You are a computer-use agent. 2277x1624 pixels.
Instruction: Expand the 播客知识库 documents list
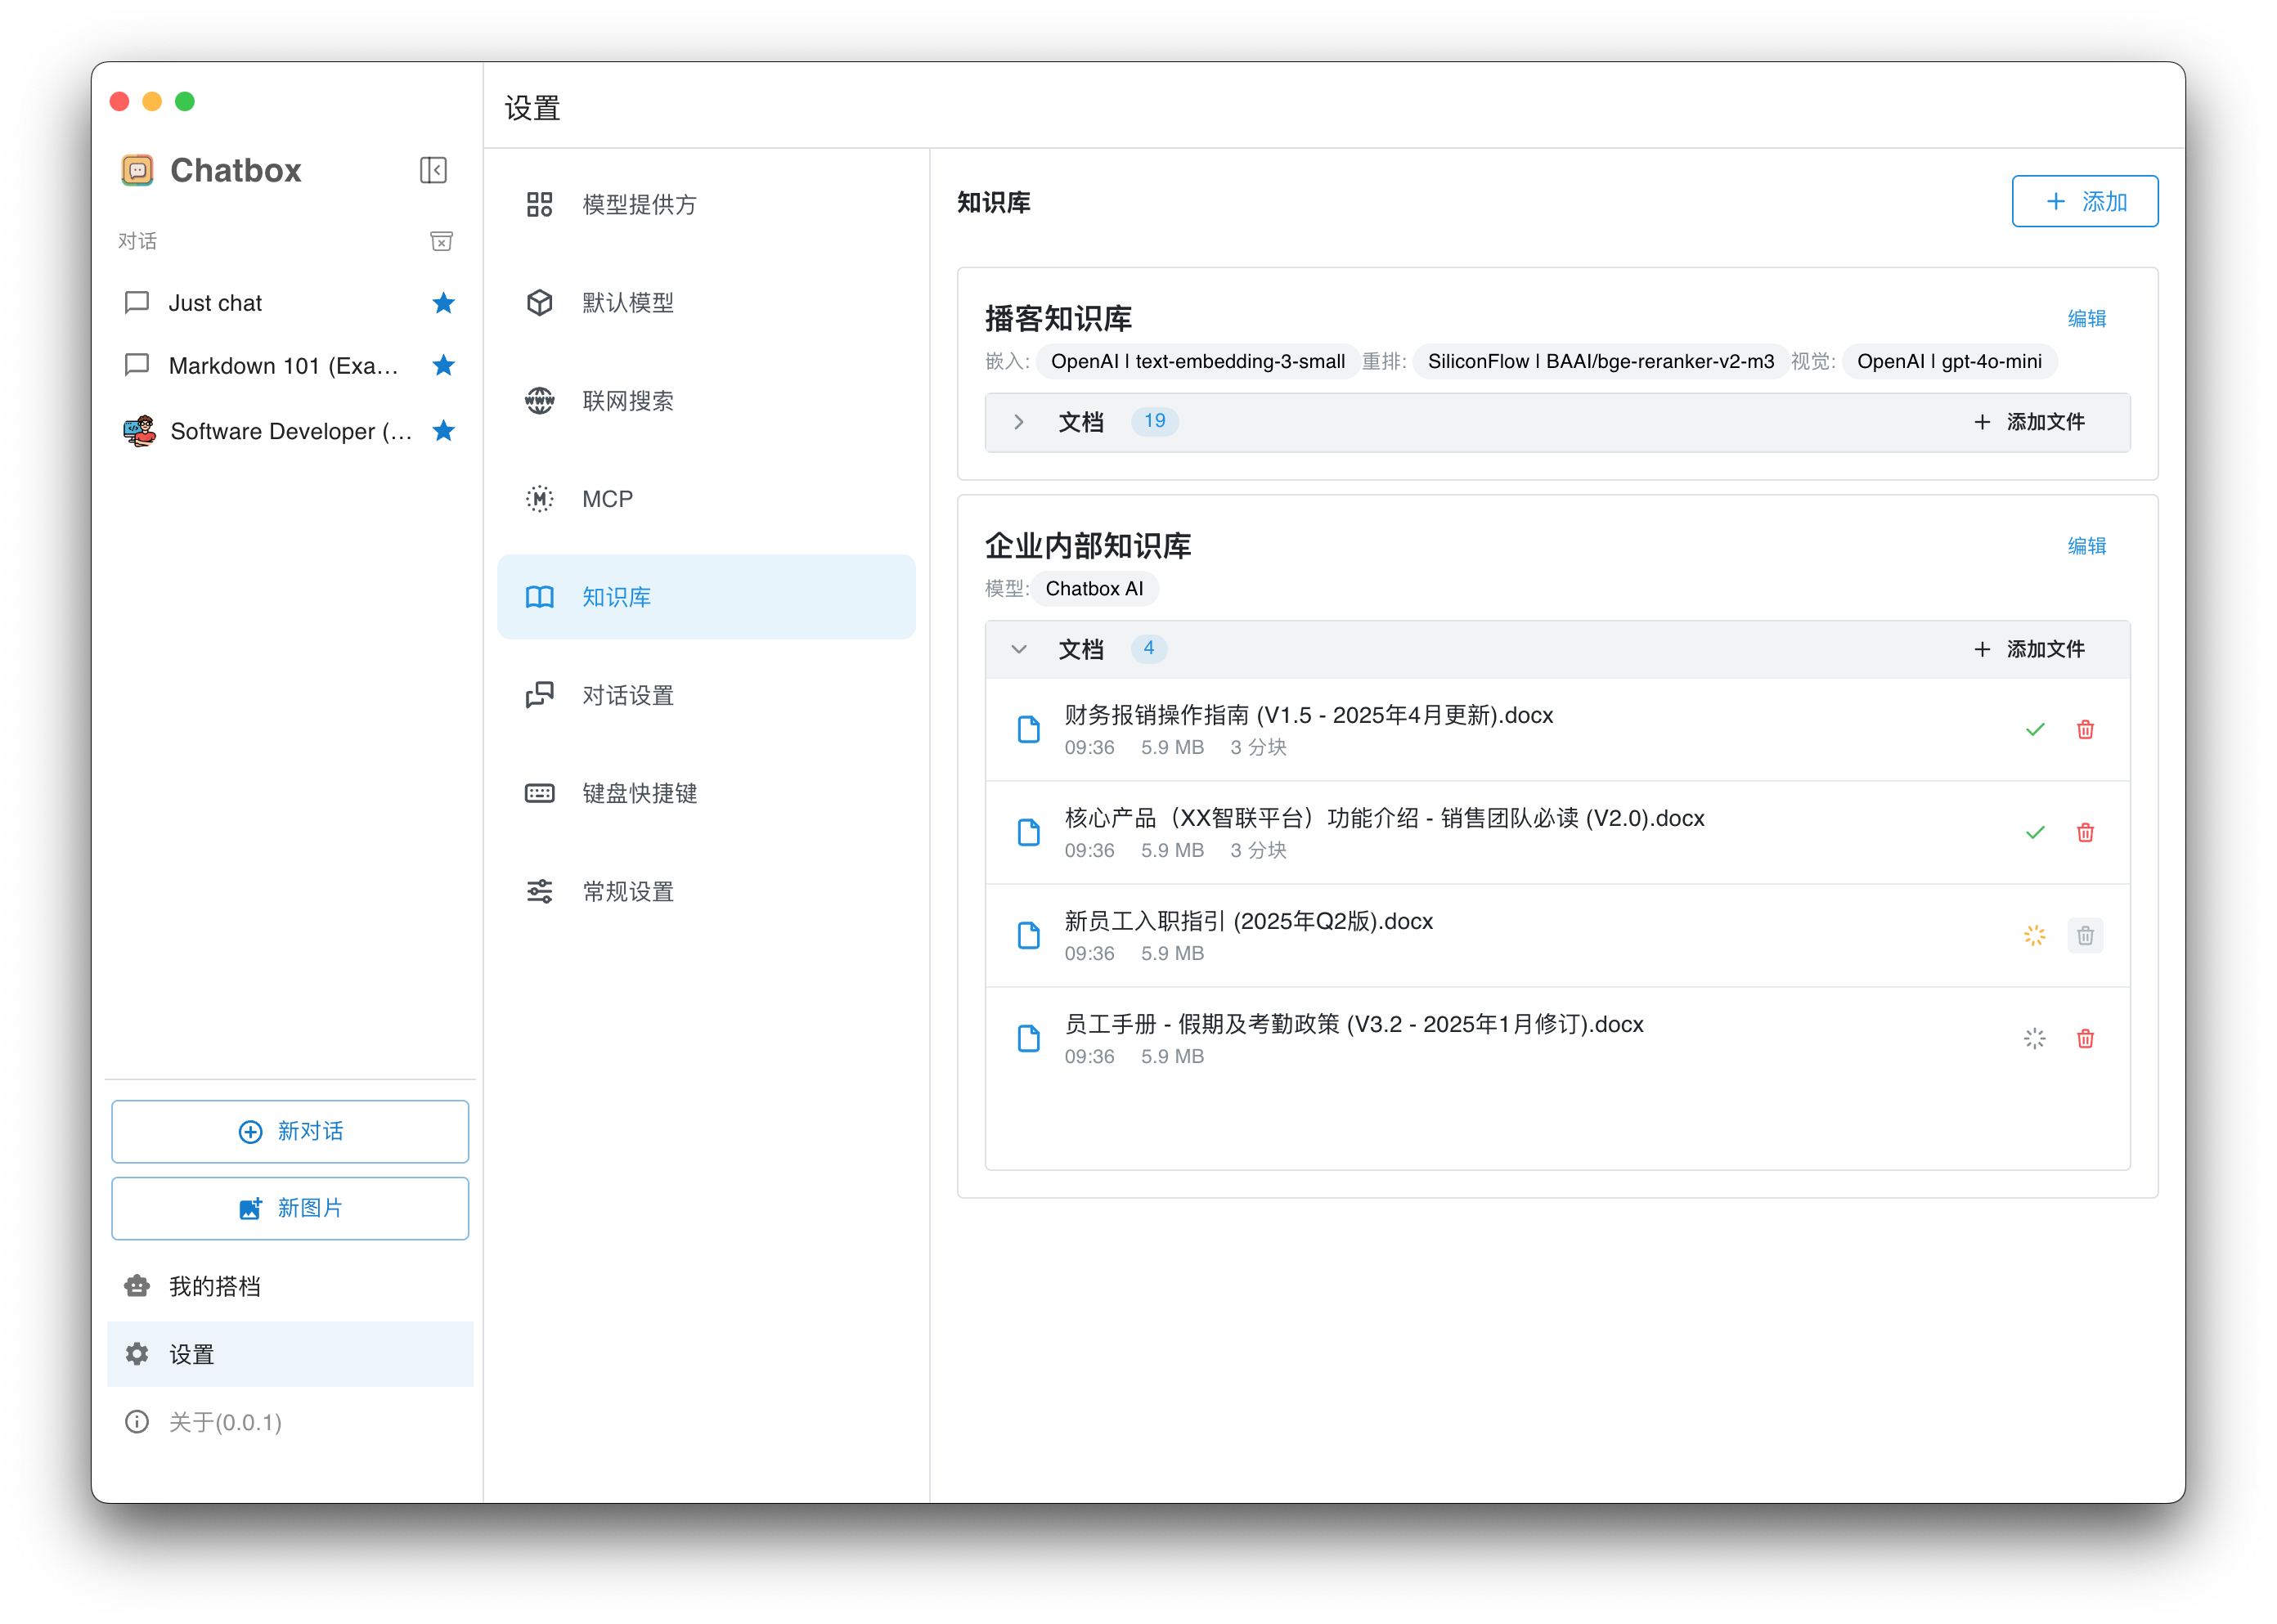[x=1018, y=422]
